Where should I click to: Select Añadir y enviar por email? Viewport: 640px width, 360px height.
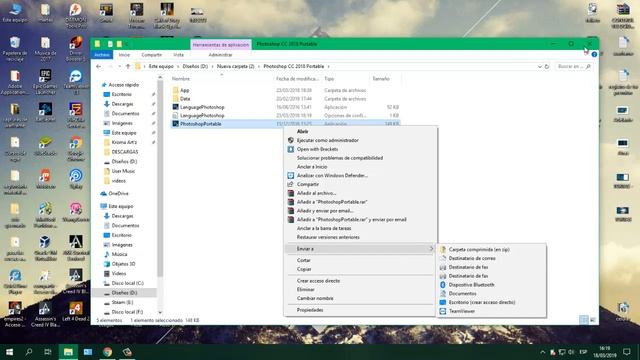325,211
